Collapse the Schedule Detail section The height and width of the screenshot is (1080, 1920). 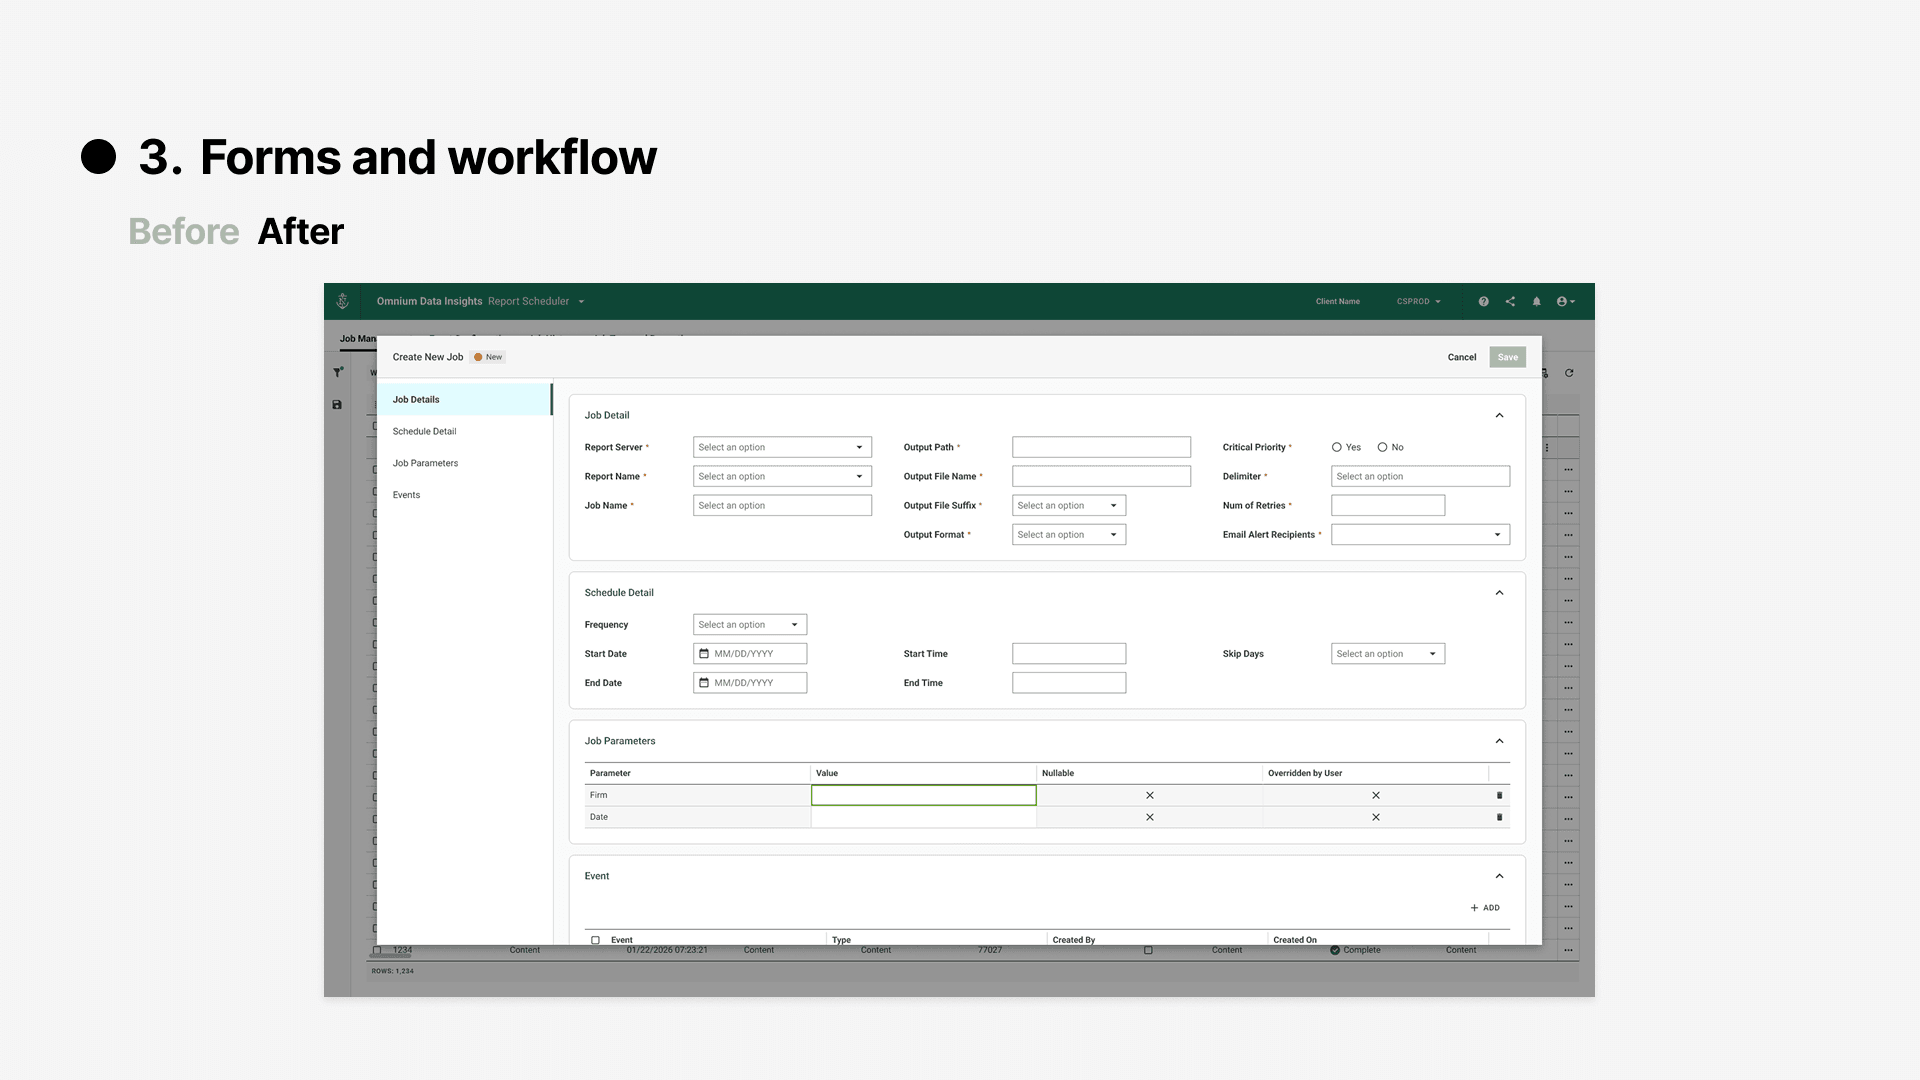[x=1499, y=593]
